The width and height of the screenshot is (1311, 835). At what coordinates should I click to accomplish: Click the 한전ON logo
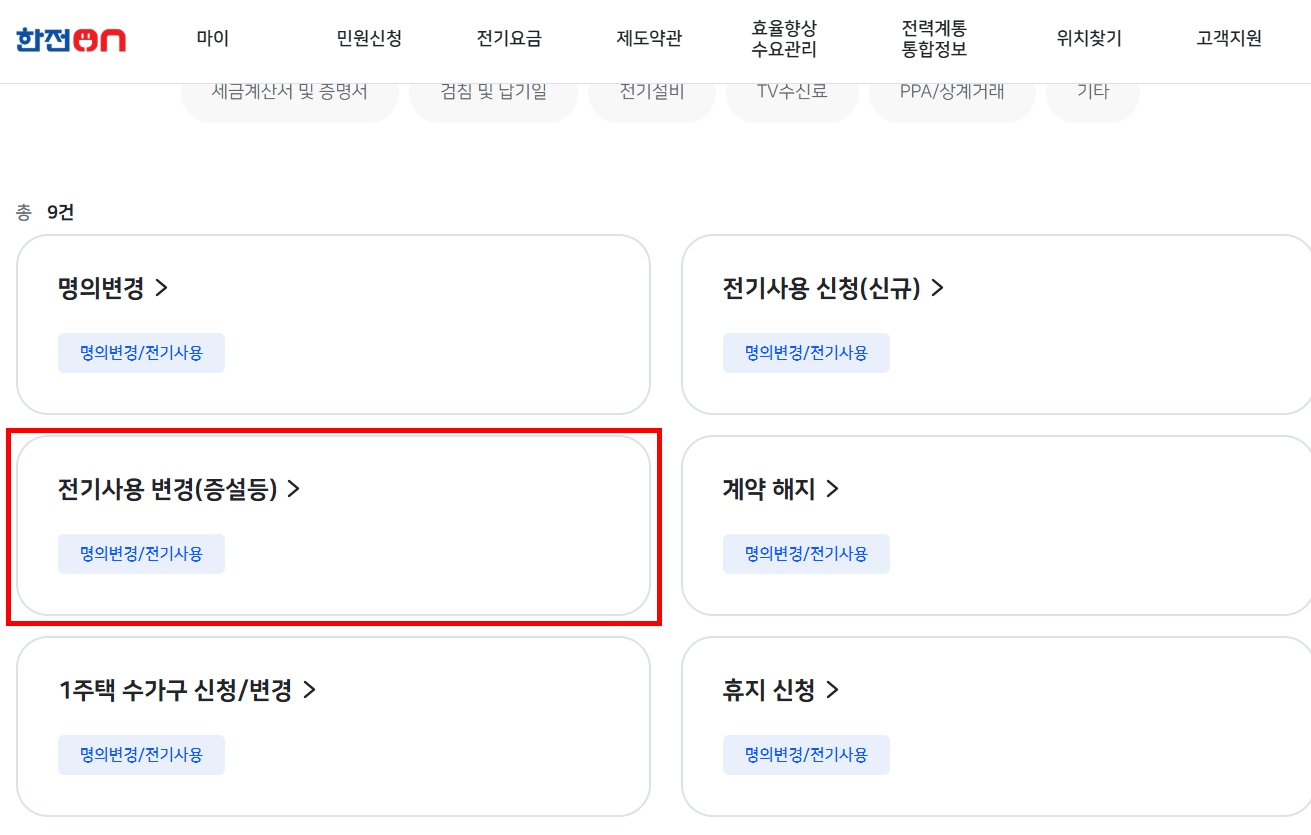pos(70,39)
